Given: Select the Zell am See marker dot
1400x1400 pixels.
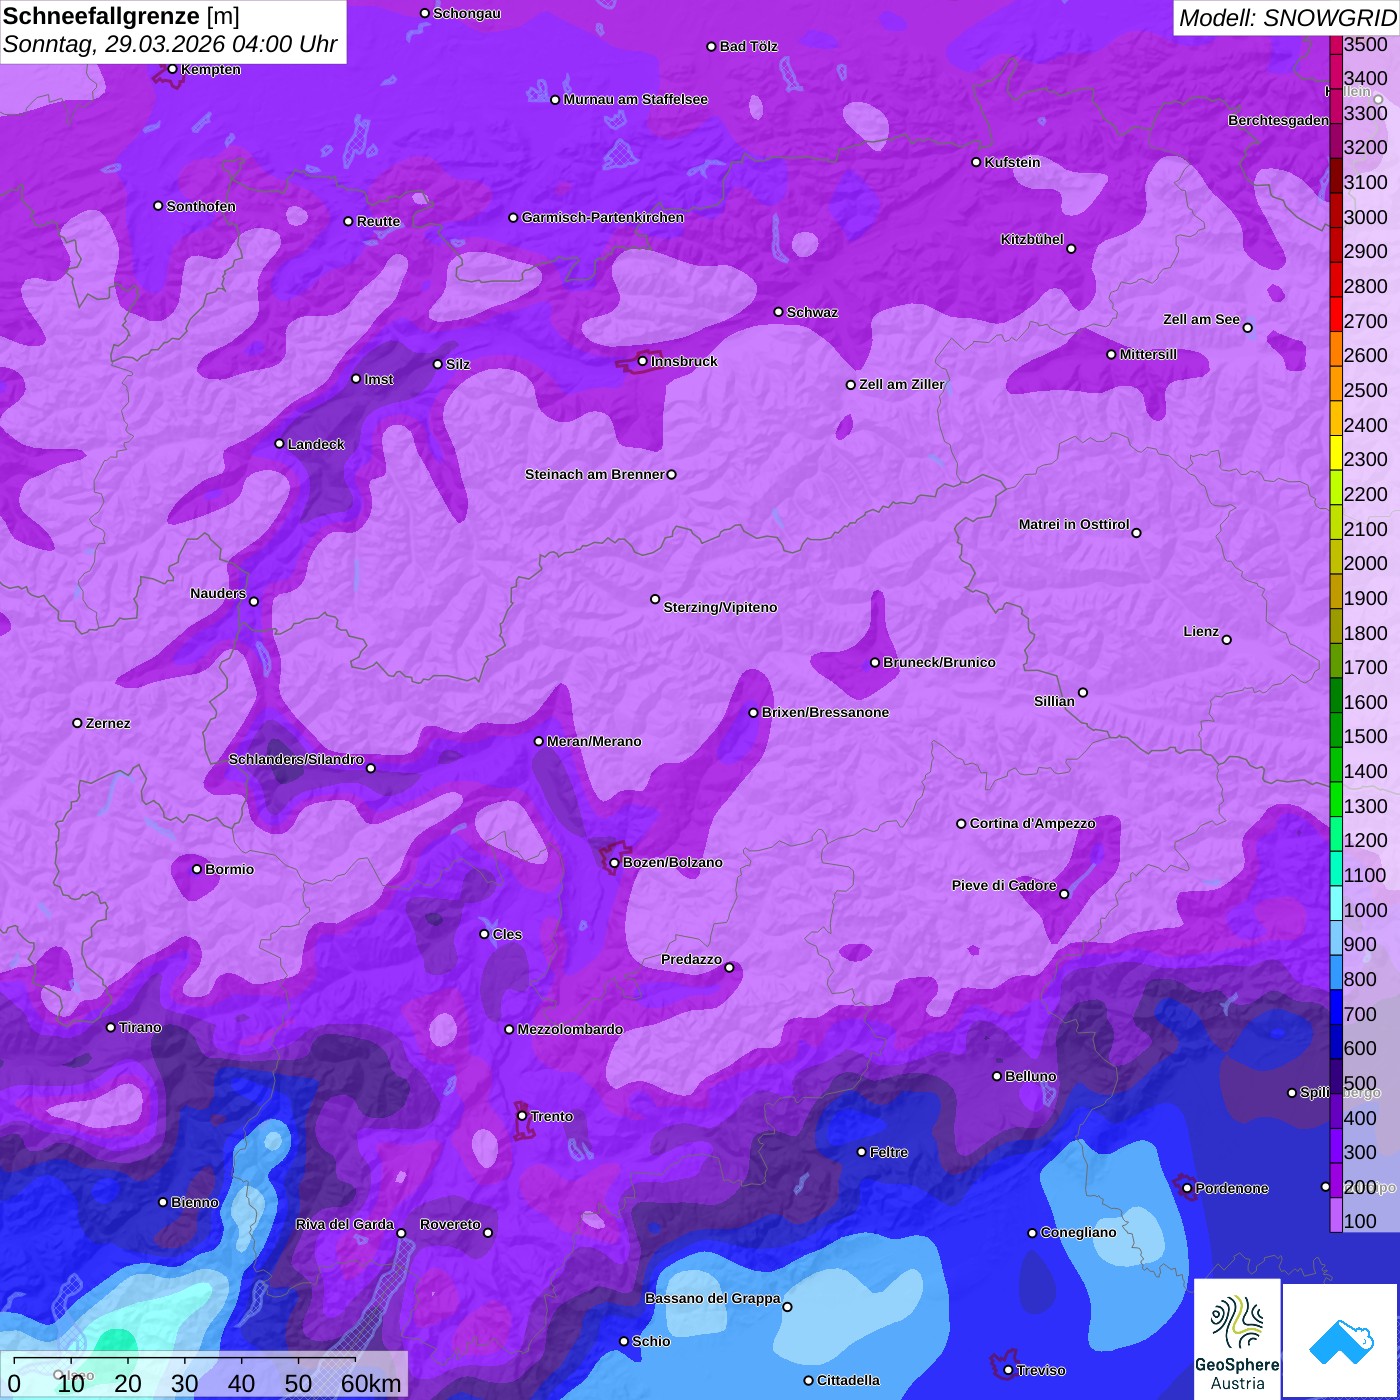Looking at the screenshot, I should tap(1247, 328).
